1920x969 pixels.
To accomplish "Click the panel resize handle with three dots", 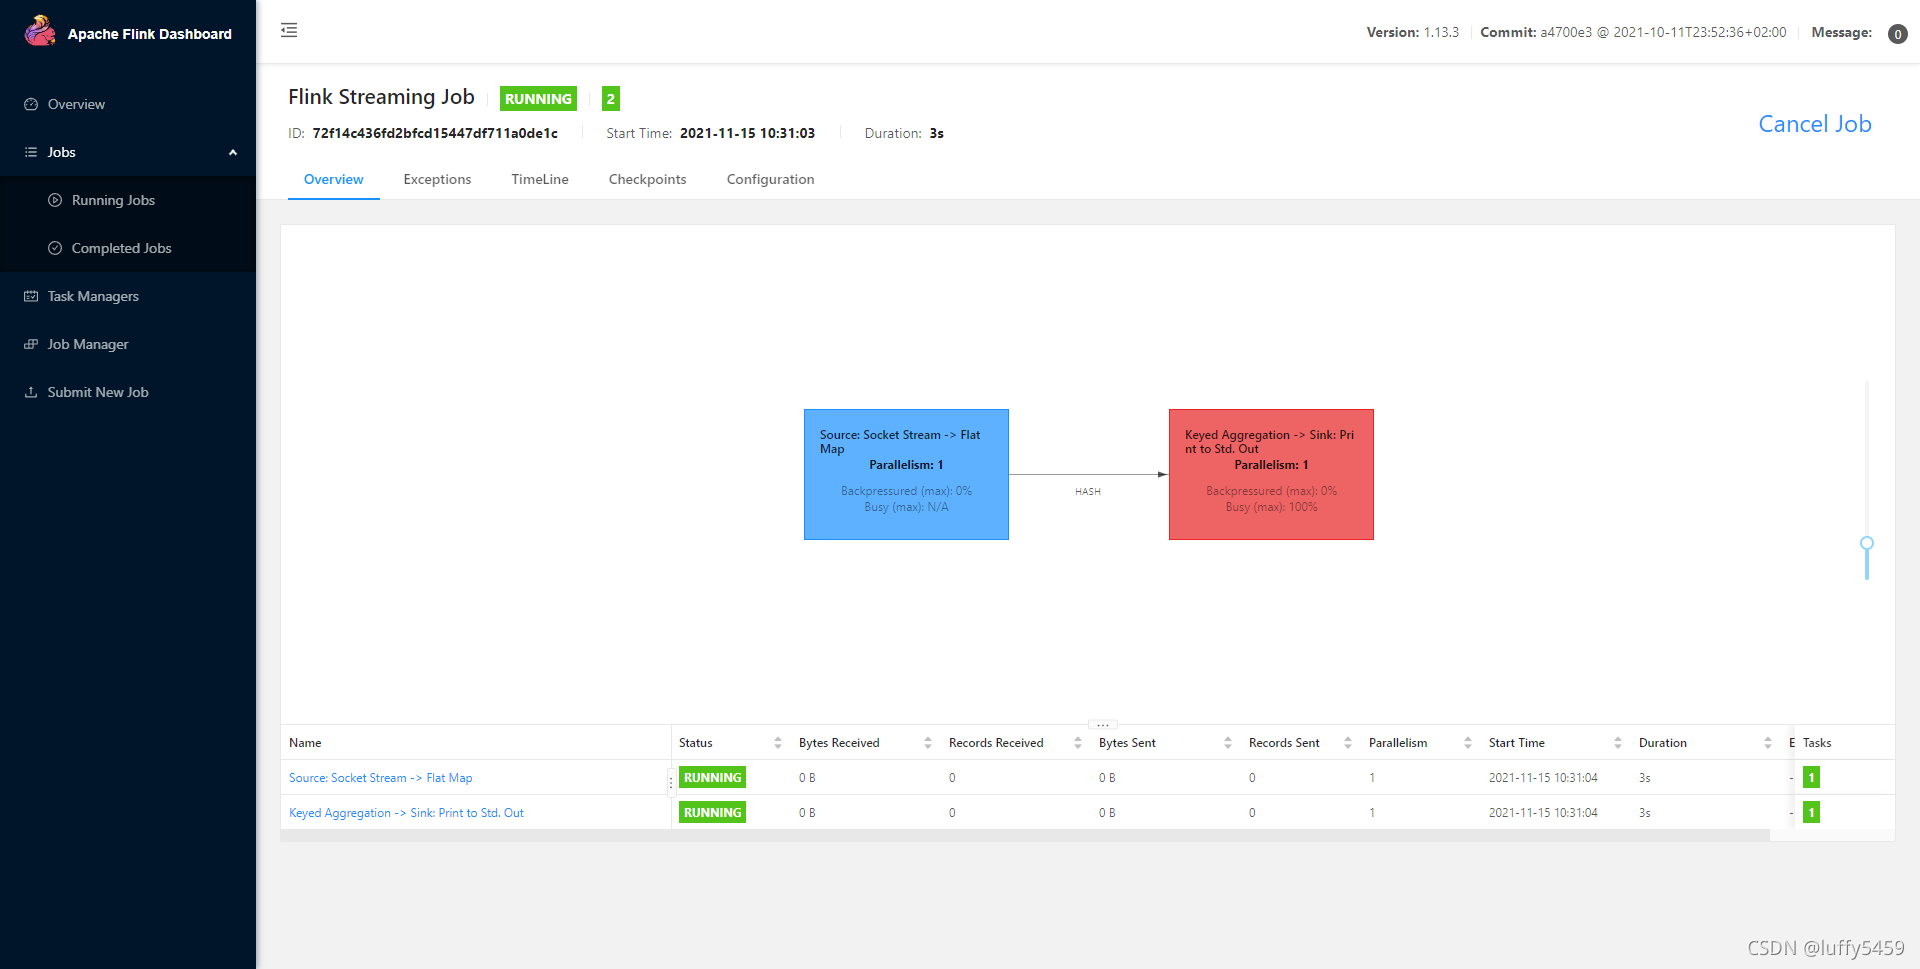I will point(1102,724).
